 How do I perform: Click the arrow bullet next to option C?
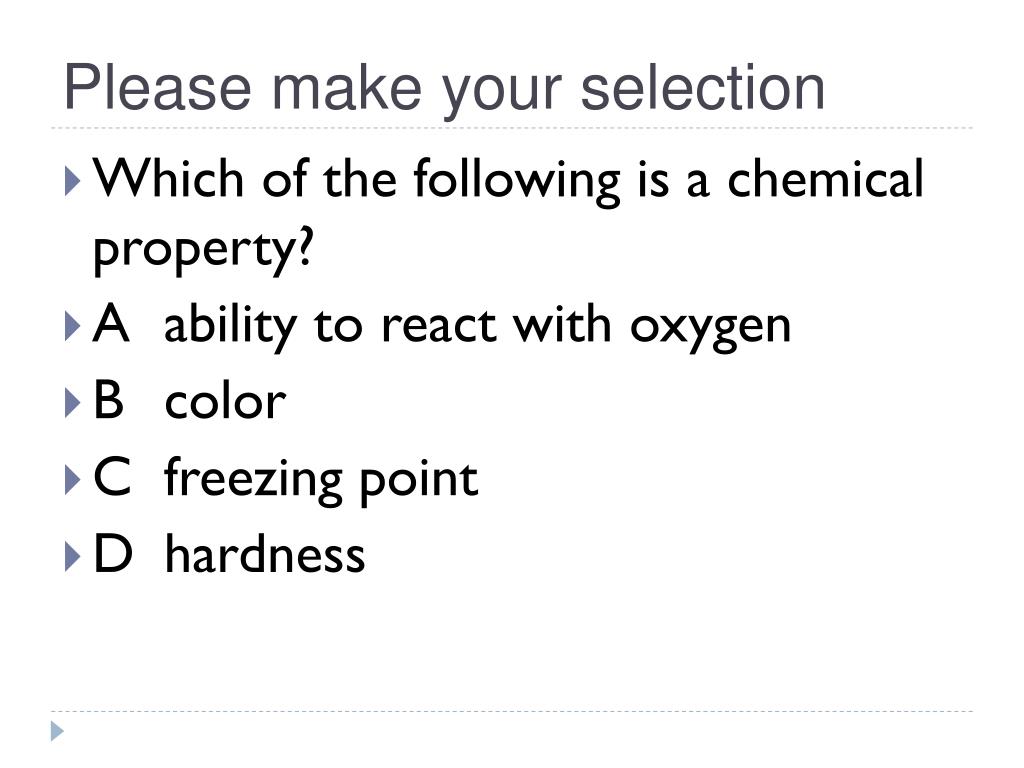(x=73, y=479)
